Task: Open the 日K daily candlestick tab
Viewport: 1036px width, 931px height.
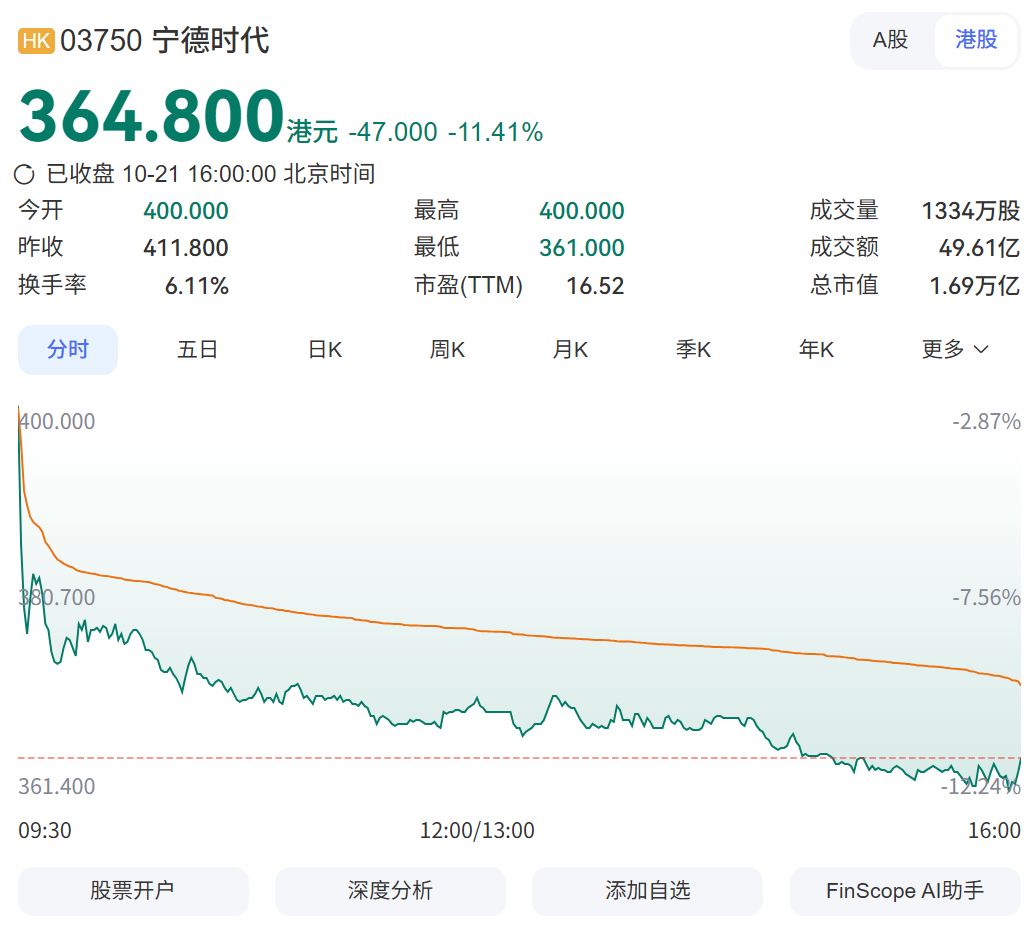Action: (325, 350)
